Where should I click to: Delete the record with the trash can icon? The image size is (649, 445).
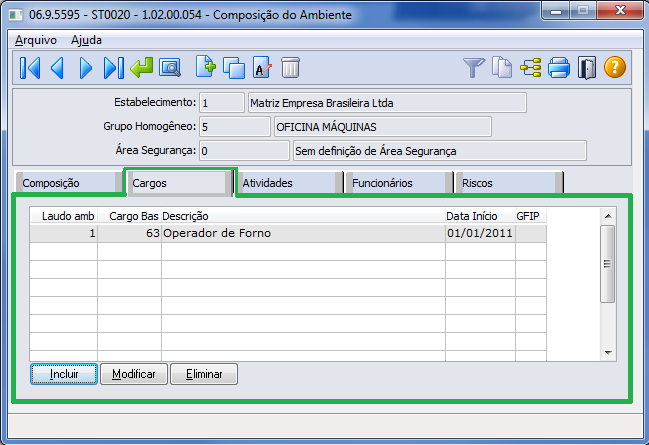coord(290,67)
